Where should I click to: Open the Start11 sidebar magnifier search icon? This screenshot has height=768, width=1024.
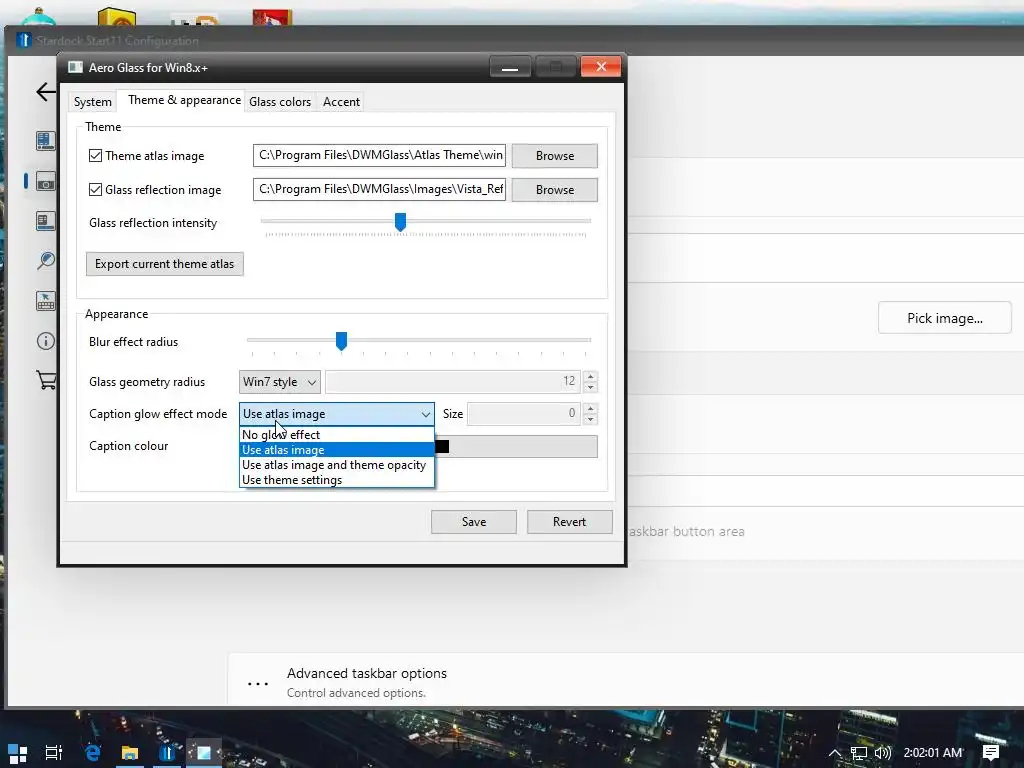point(46,261)
